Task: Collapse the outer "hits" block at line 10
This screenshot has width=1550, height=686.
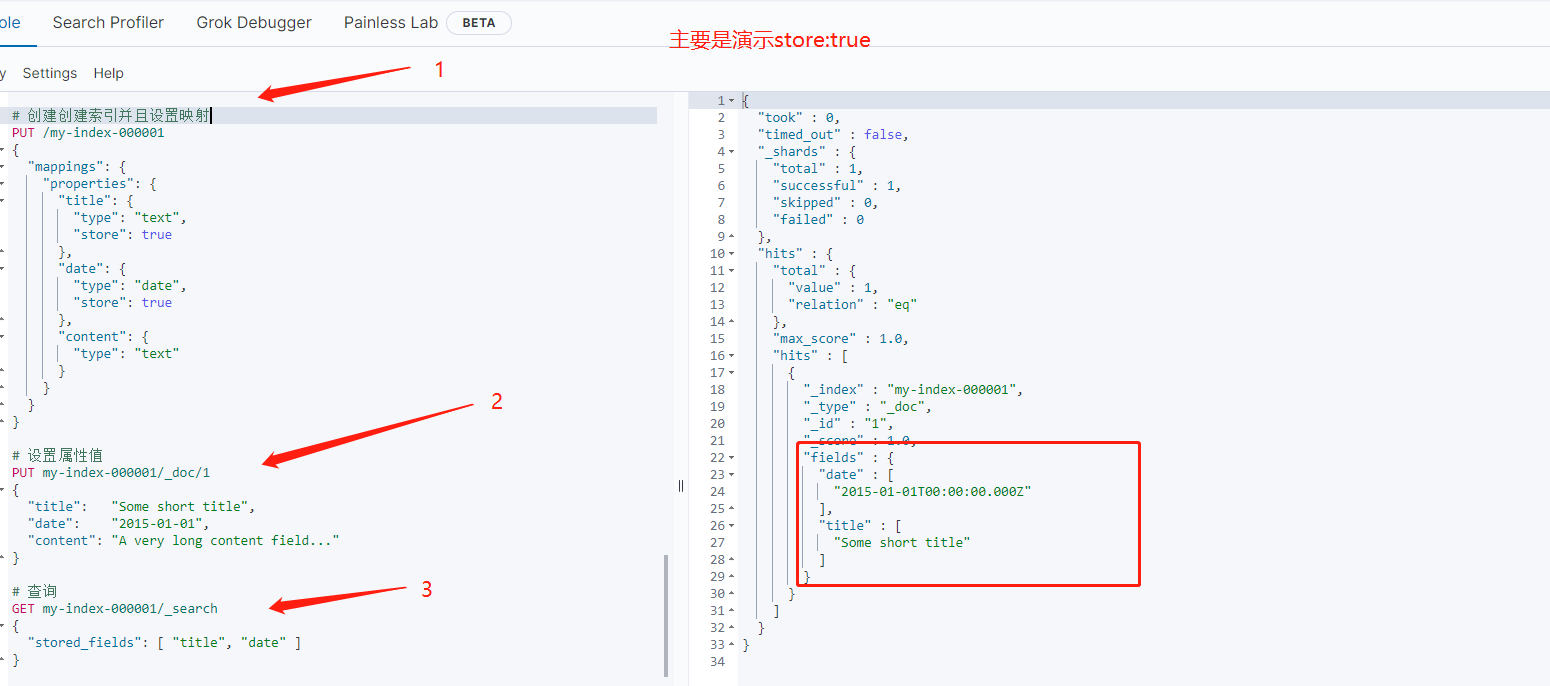Action: (731, 254)
